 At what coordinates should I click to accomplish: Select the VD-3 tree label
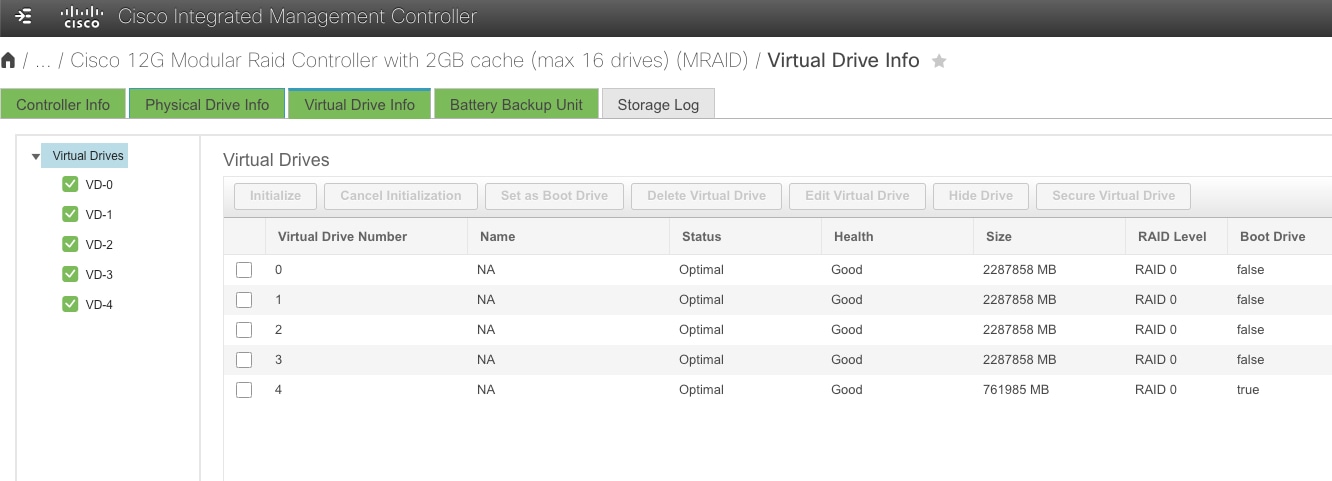coord(99,275)
